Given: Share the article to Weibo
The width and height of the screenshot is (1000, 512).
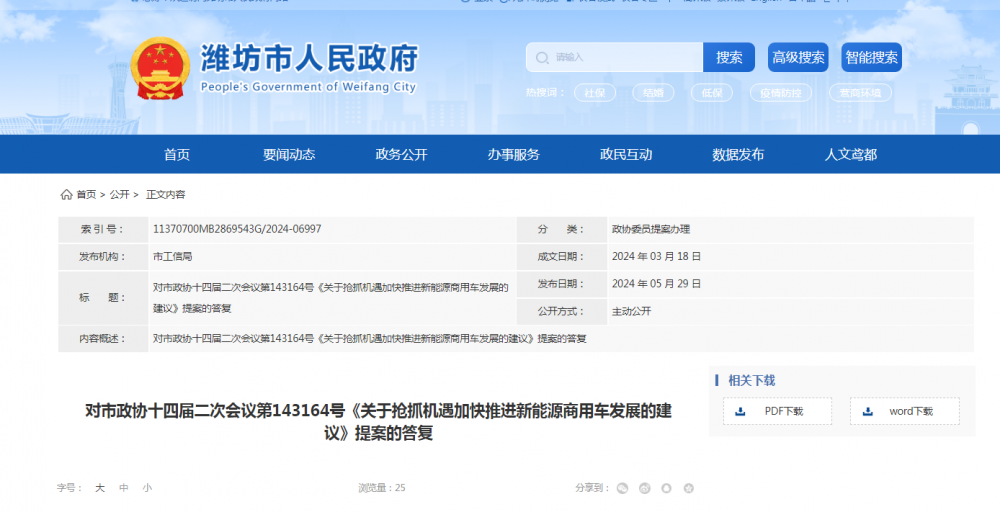Looking at the screenshot, I should (644, 489).
